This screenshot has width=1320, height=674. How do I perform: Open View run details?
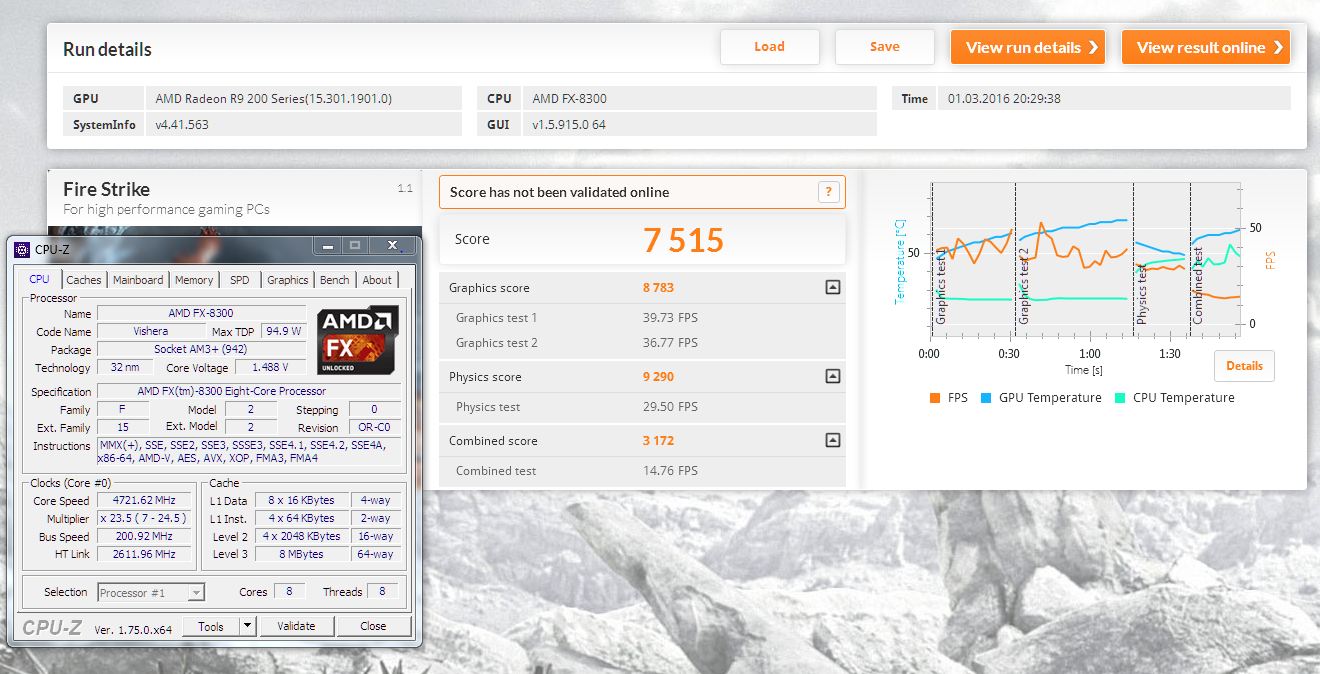pos(1028,47)
